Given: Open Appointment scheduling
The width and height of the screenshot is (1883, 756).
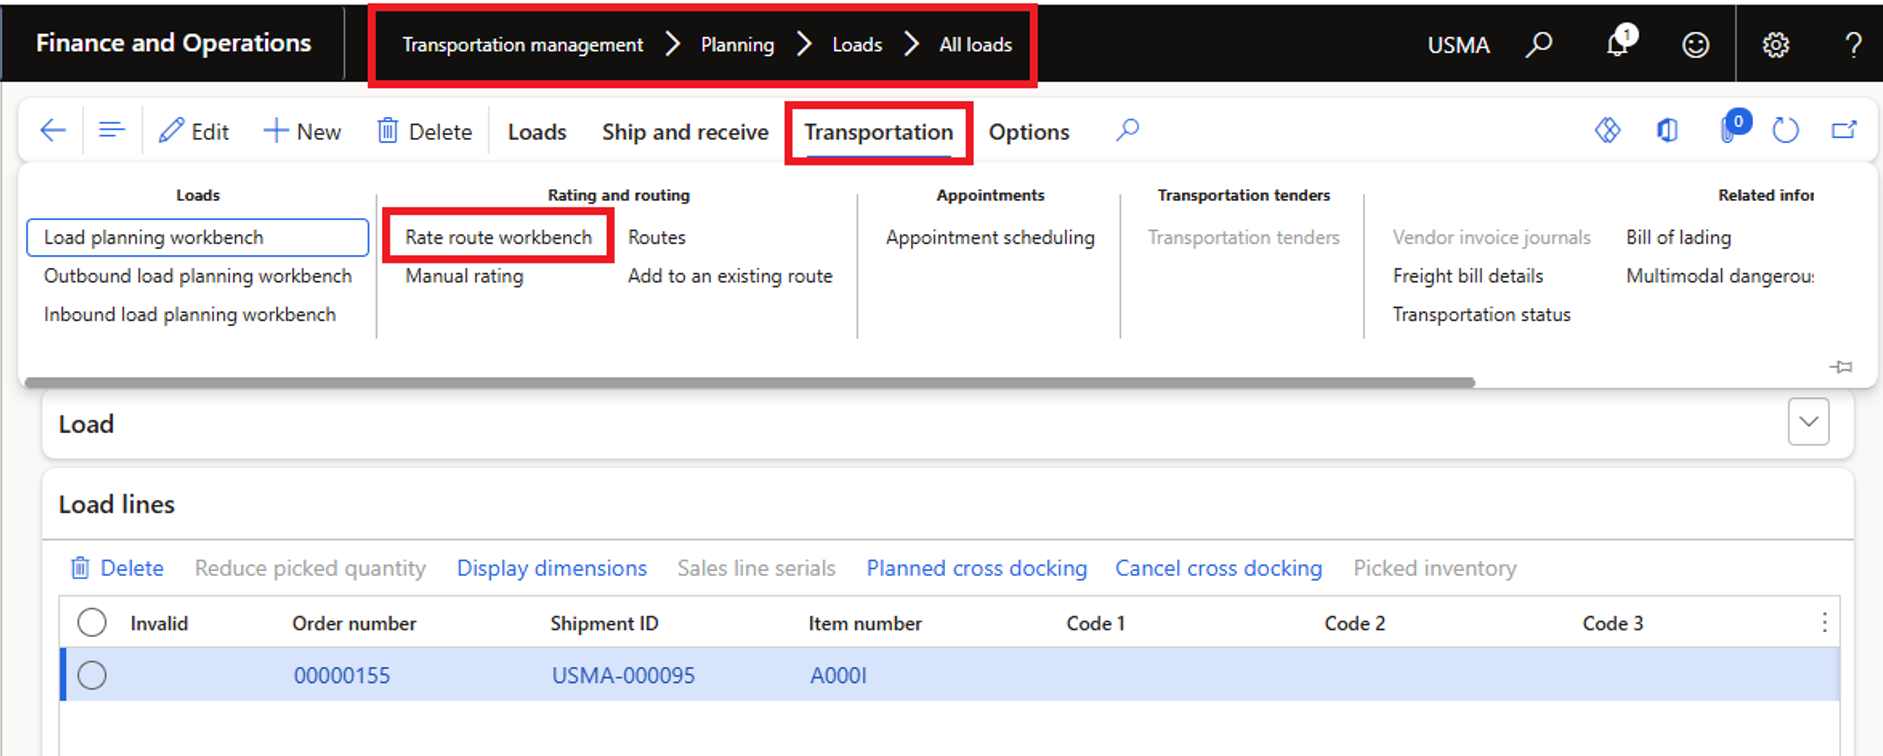Looking at the screenshot, I should pyautogui.click(x=990, y=237).
